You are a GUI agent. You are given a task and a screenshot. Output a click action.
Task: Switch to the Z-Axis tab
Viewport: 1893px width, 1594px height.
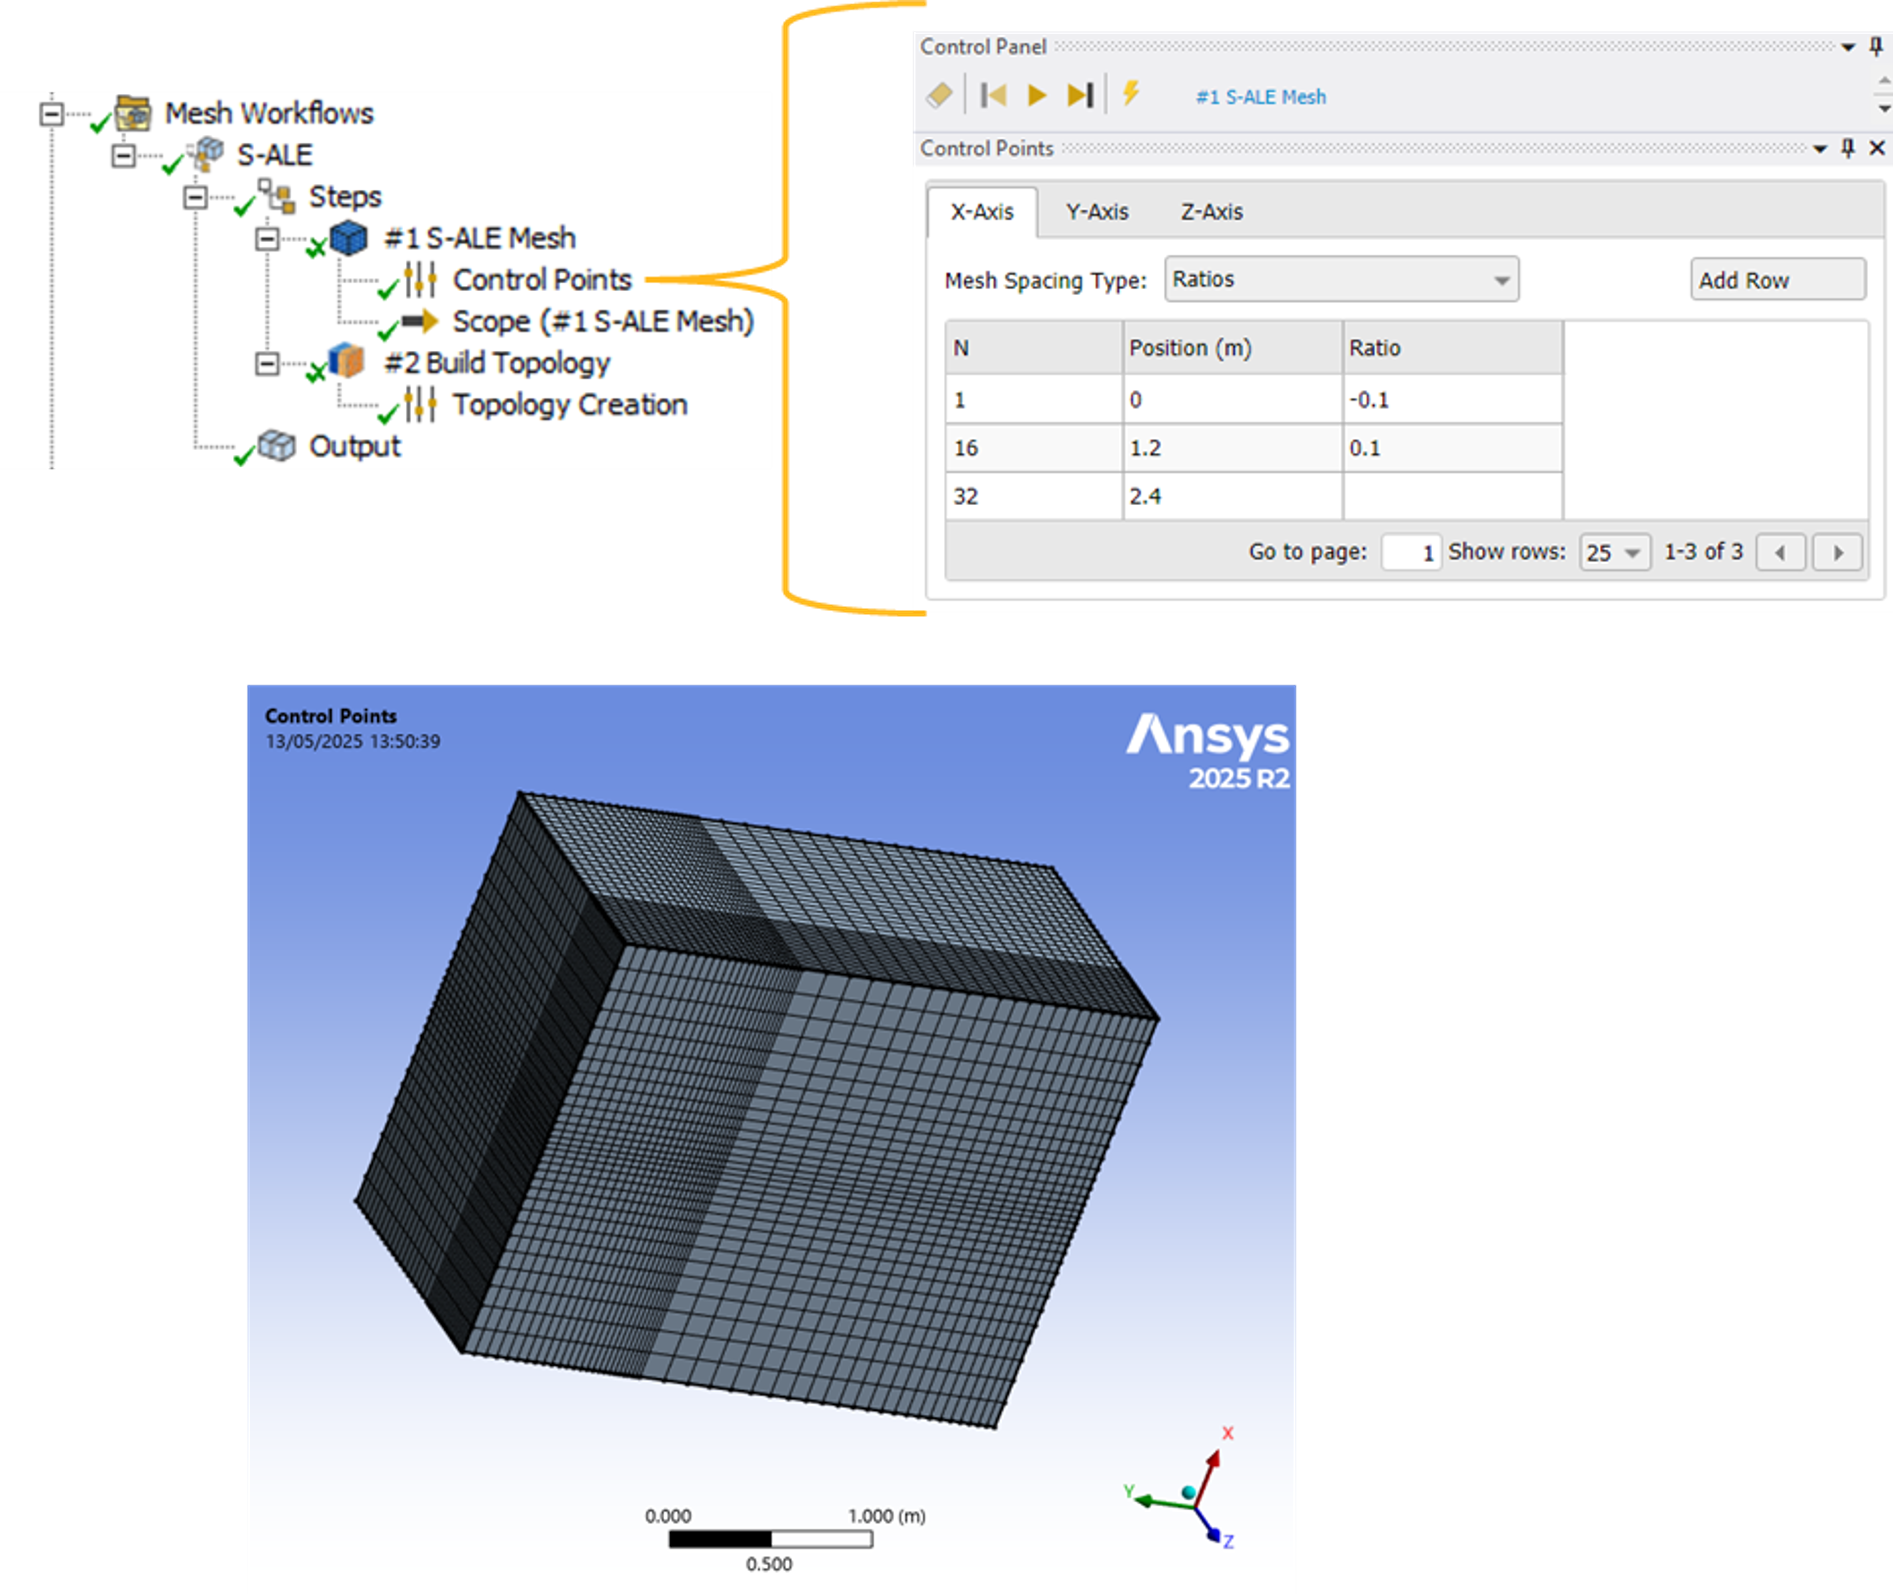click(1211, 212)
